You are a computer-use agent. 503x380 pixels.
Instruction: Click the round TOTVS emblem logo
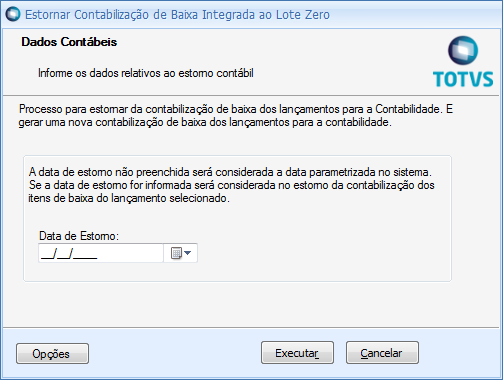(x=463, y=51)
